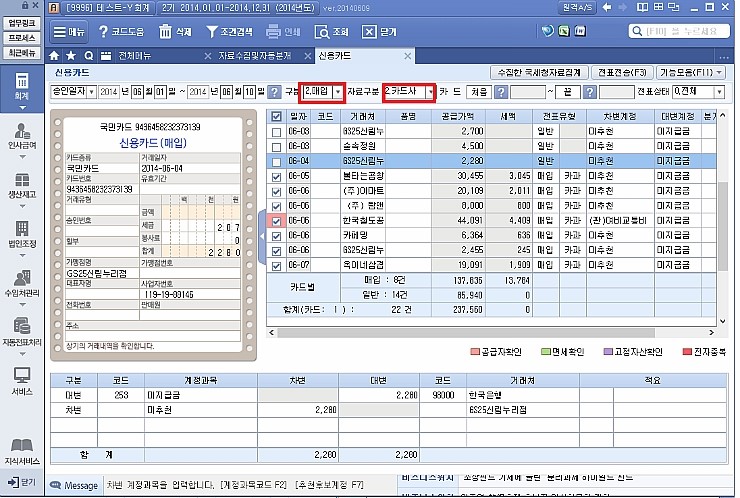Screen dimensions: 740x498
Task: Click the 전표전송(F3) button
Action: [x=622, y=72]
